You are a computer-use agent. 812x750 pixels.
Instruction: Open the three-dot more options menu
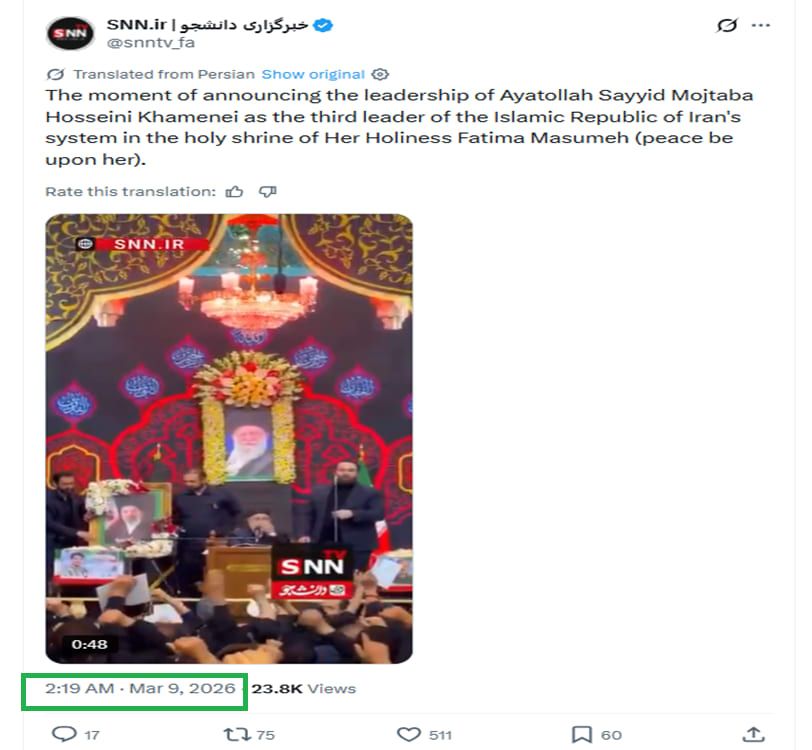760,25
